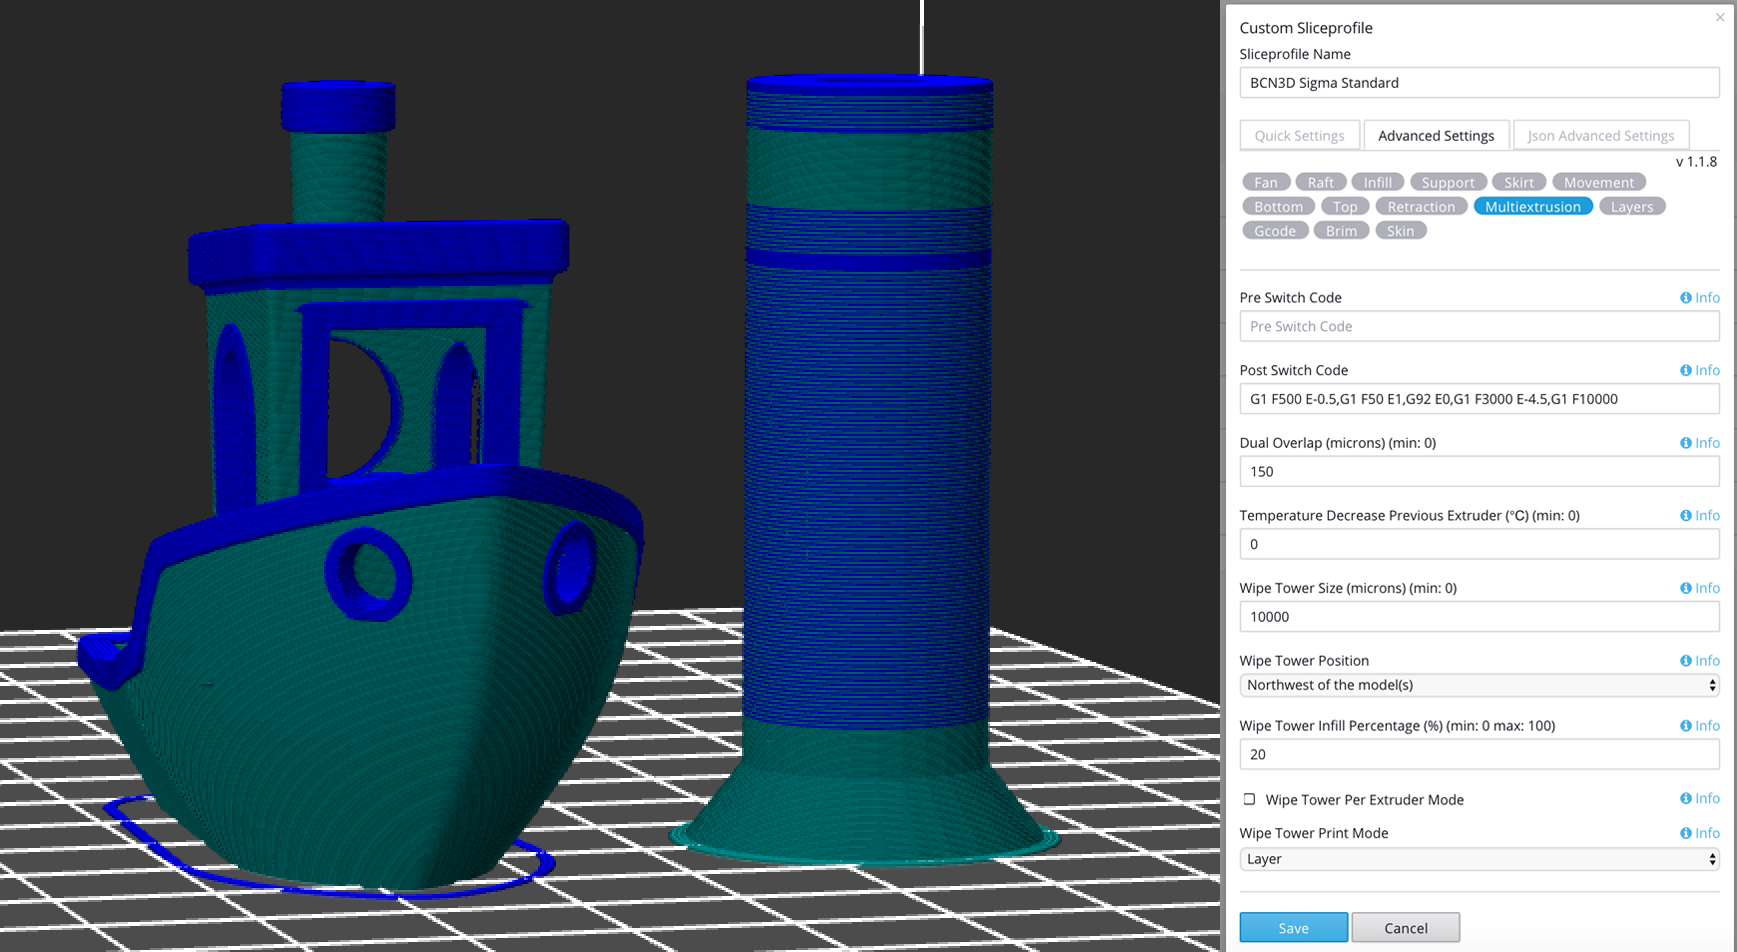Close the Custom Sliceprofile panel
Image resolution: width=1737 pixels, height=952 pixels.
click(x=1720, y=17)
